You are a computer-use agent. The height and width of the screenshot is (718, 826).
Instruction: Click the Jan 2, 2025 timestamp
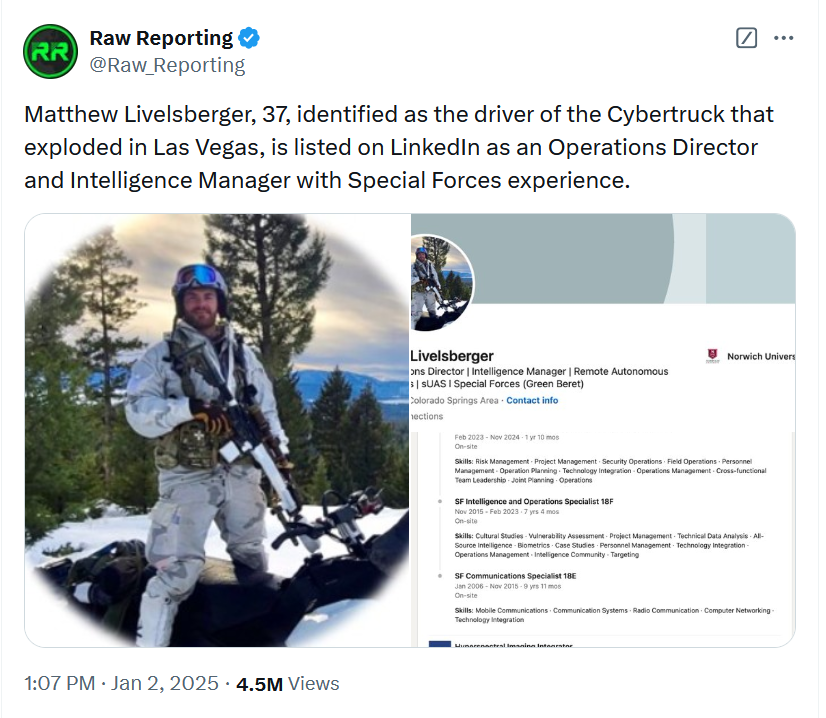coord(165,683)
